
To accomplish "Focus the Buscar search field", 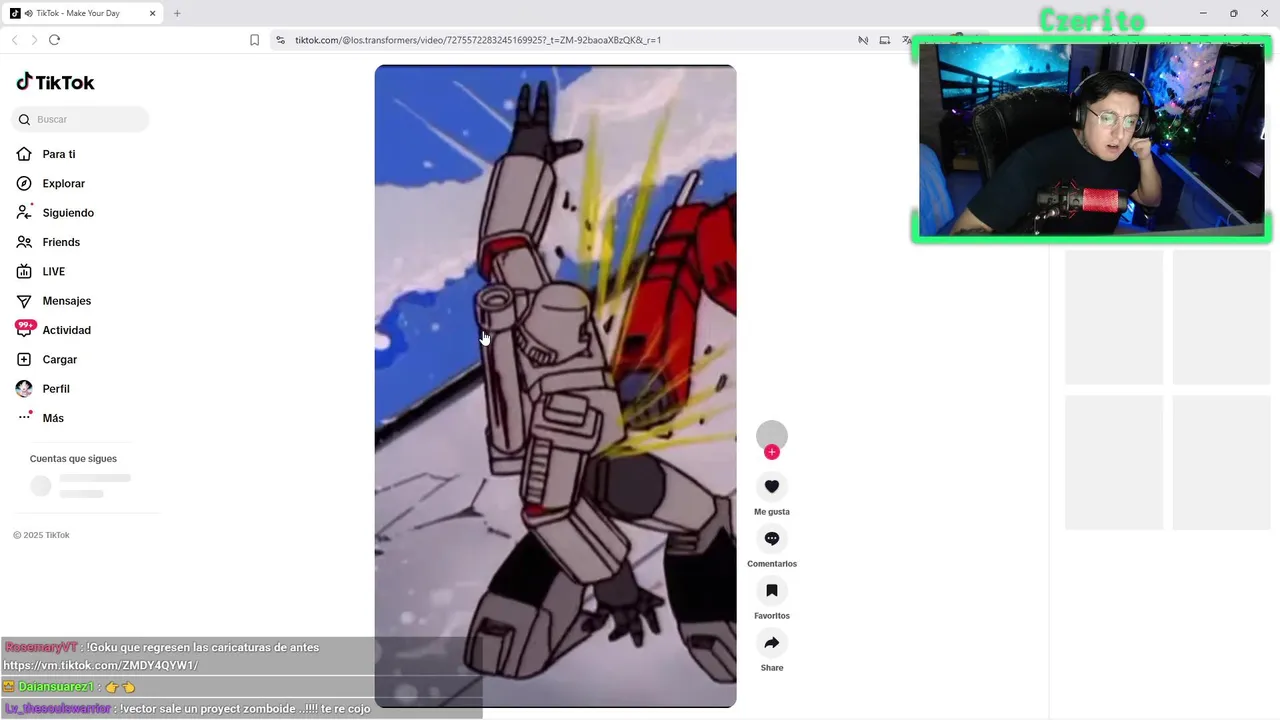I will point(80,119).
